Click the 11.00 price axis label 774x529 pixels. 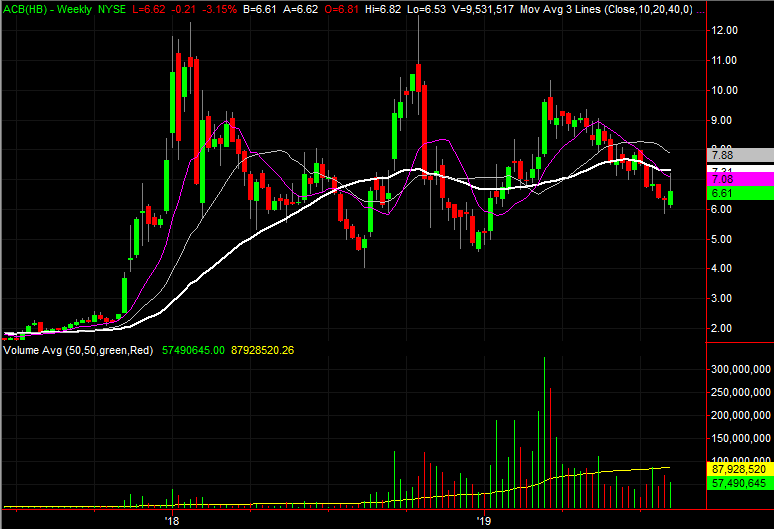click(724, 60)
